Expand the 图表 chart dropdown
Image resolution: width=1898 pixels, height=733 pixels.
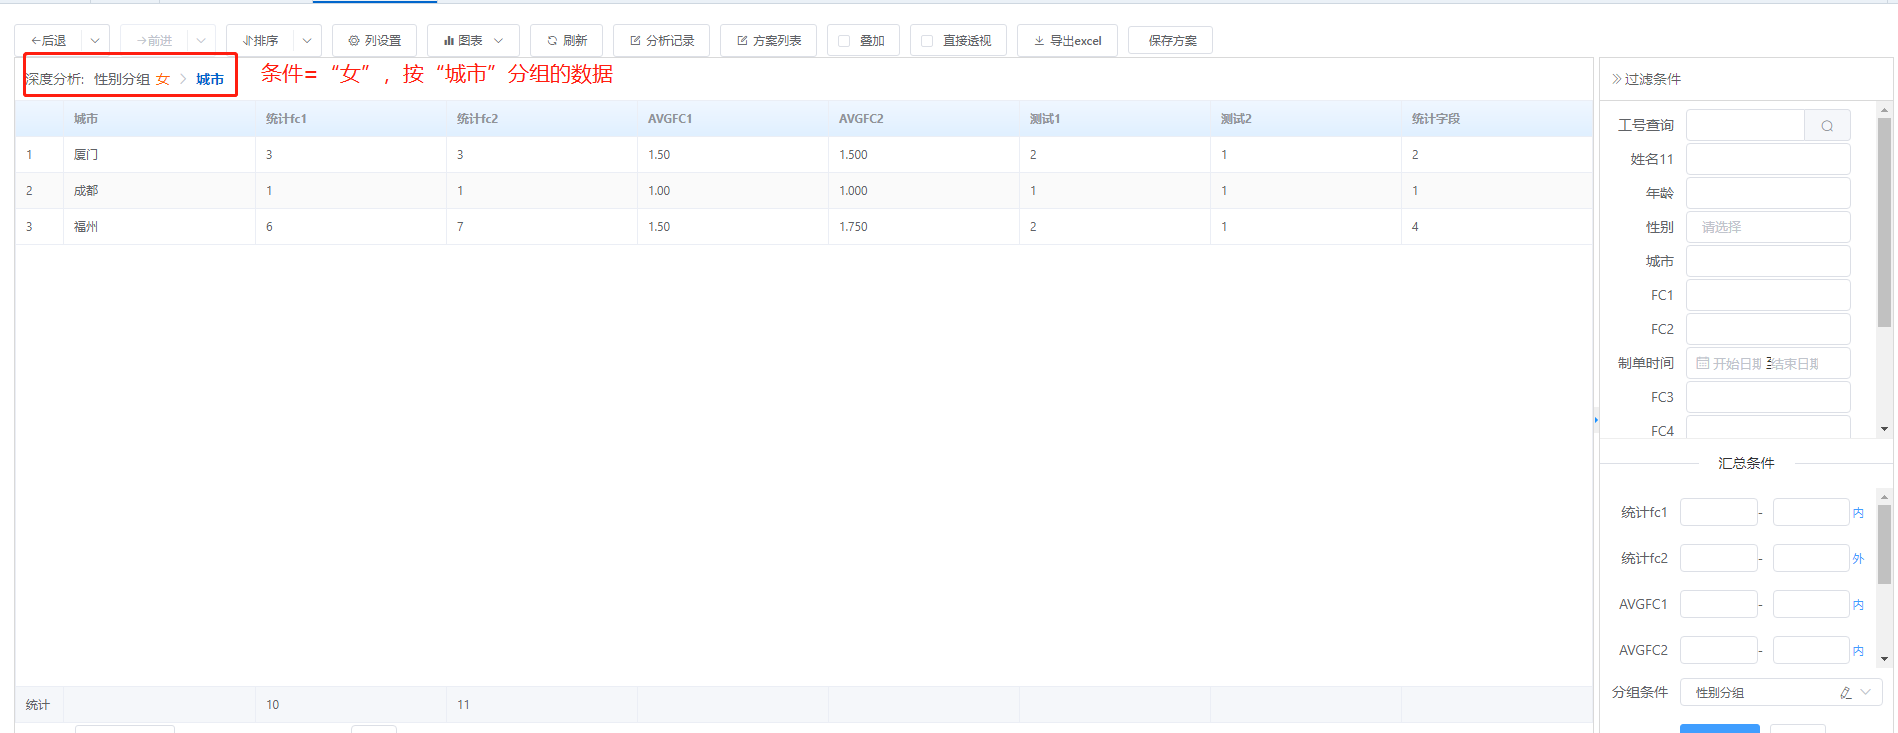click(x=498, y=41)
